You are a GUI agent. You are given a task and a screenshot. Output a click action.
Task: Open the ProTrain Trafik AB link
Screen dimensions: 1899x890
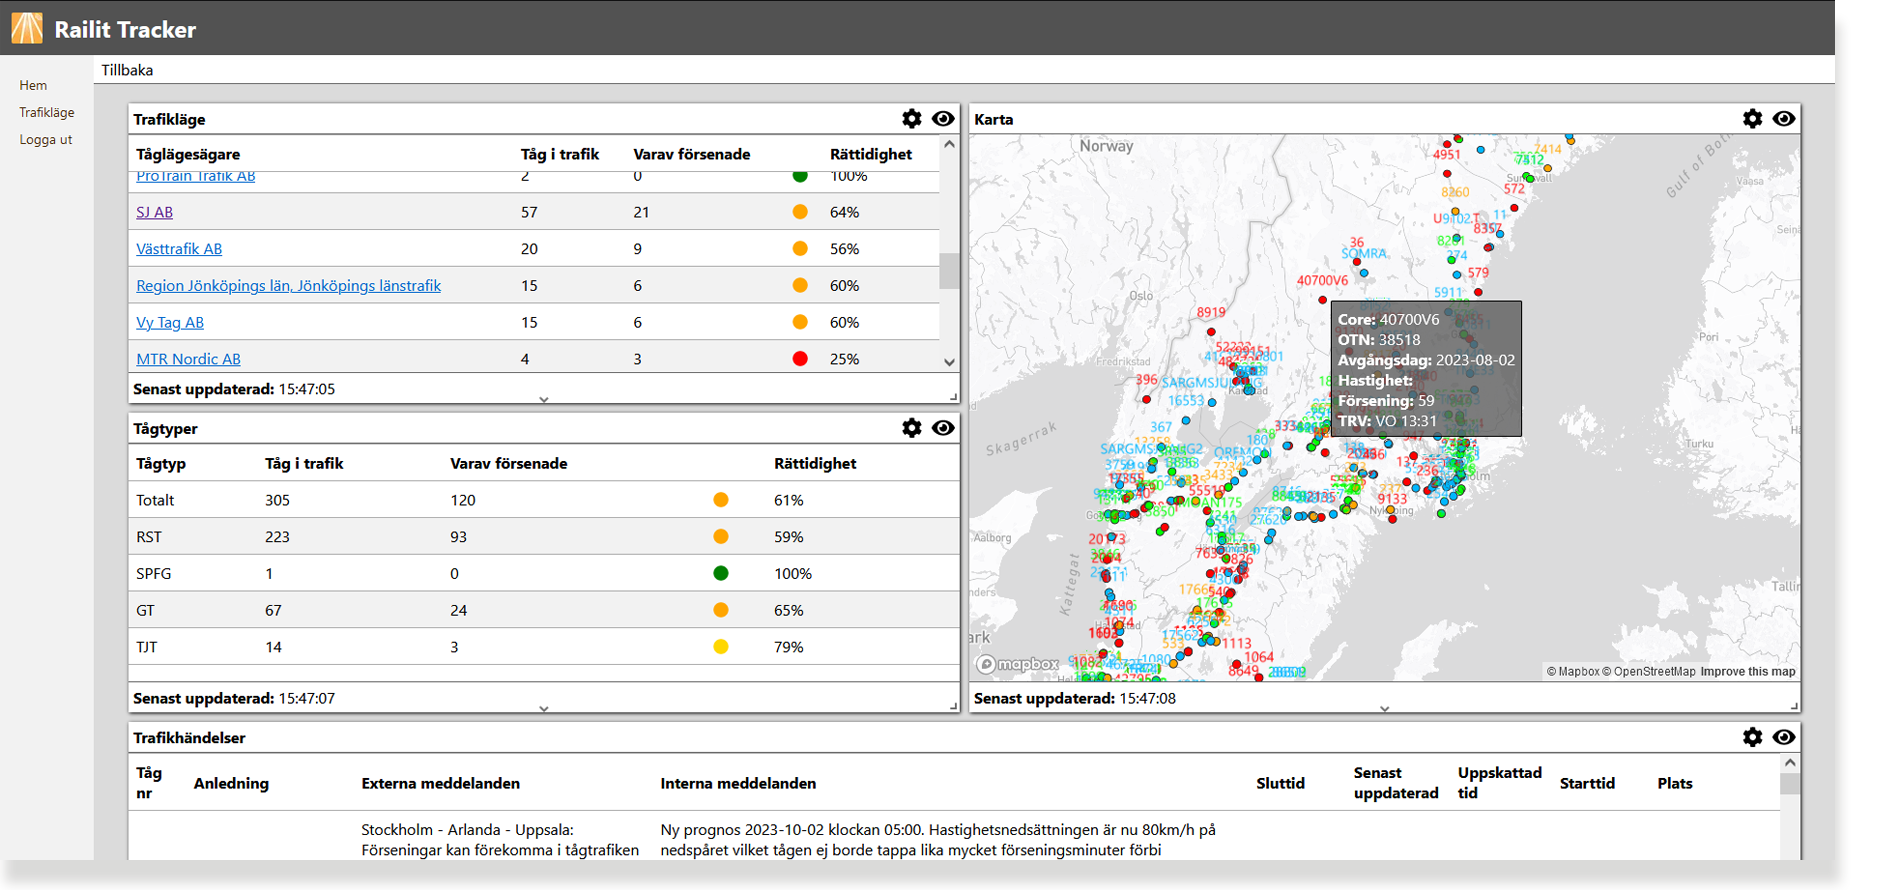click(x=196, y=177)
